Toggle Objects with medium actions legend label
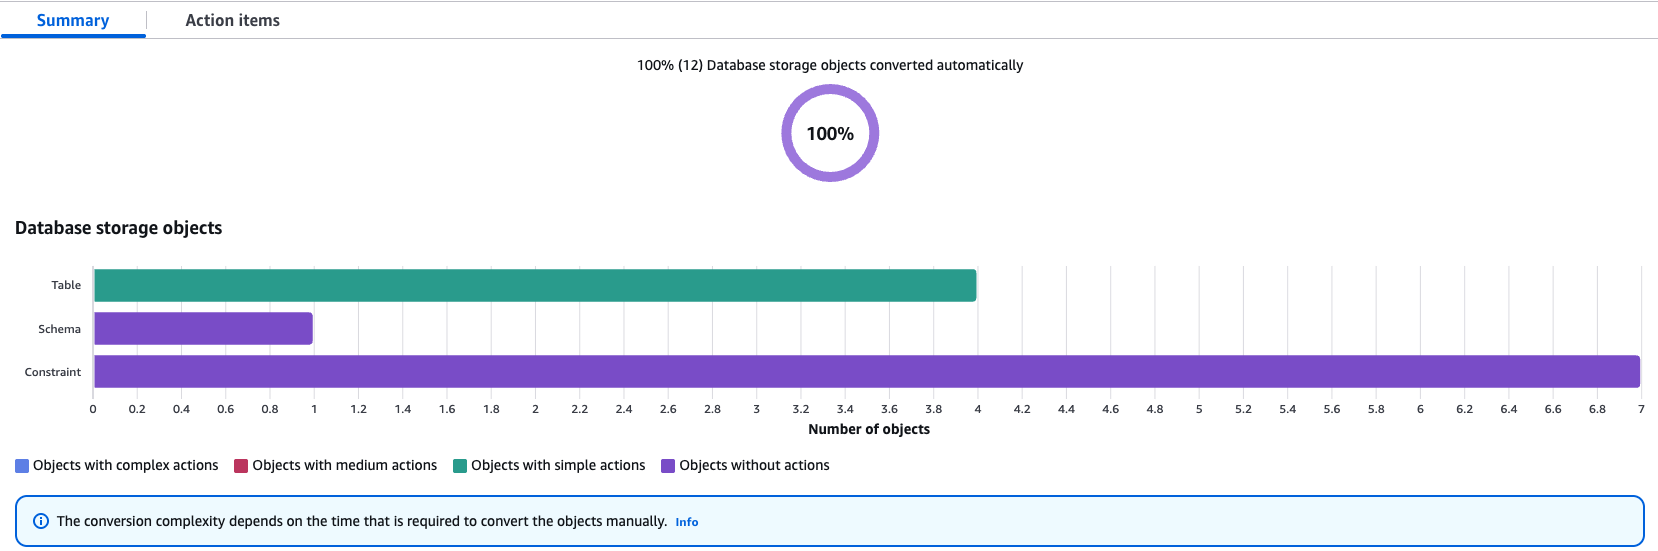Screen dimensions: 1658x551 (344, 465)
